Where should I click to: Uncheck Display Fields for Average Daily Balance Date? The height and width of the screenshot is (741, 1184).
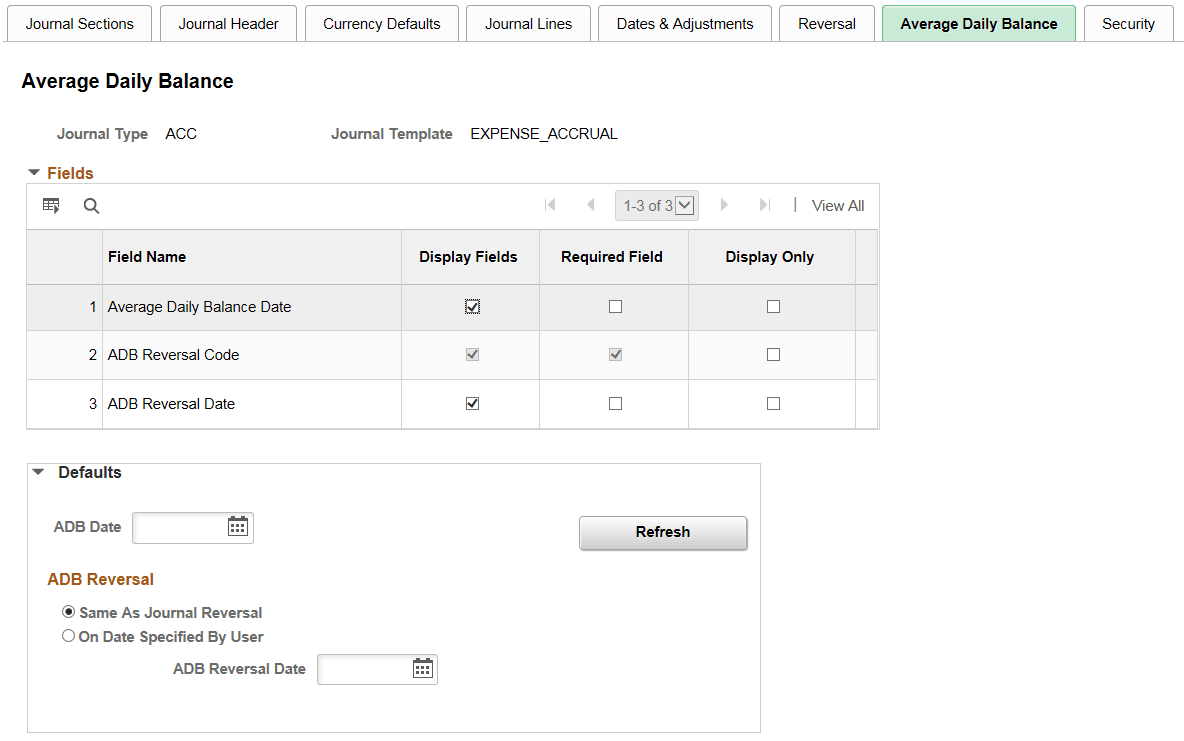[472, 307]
